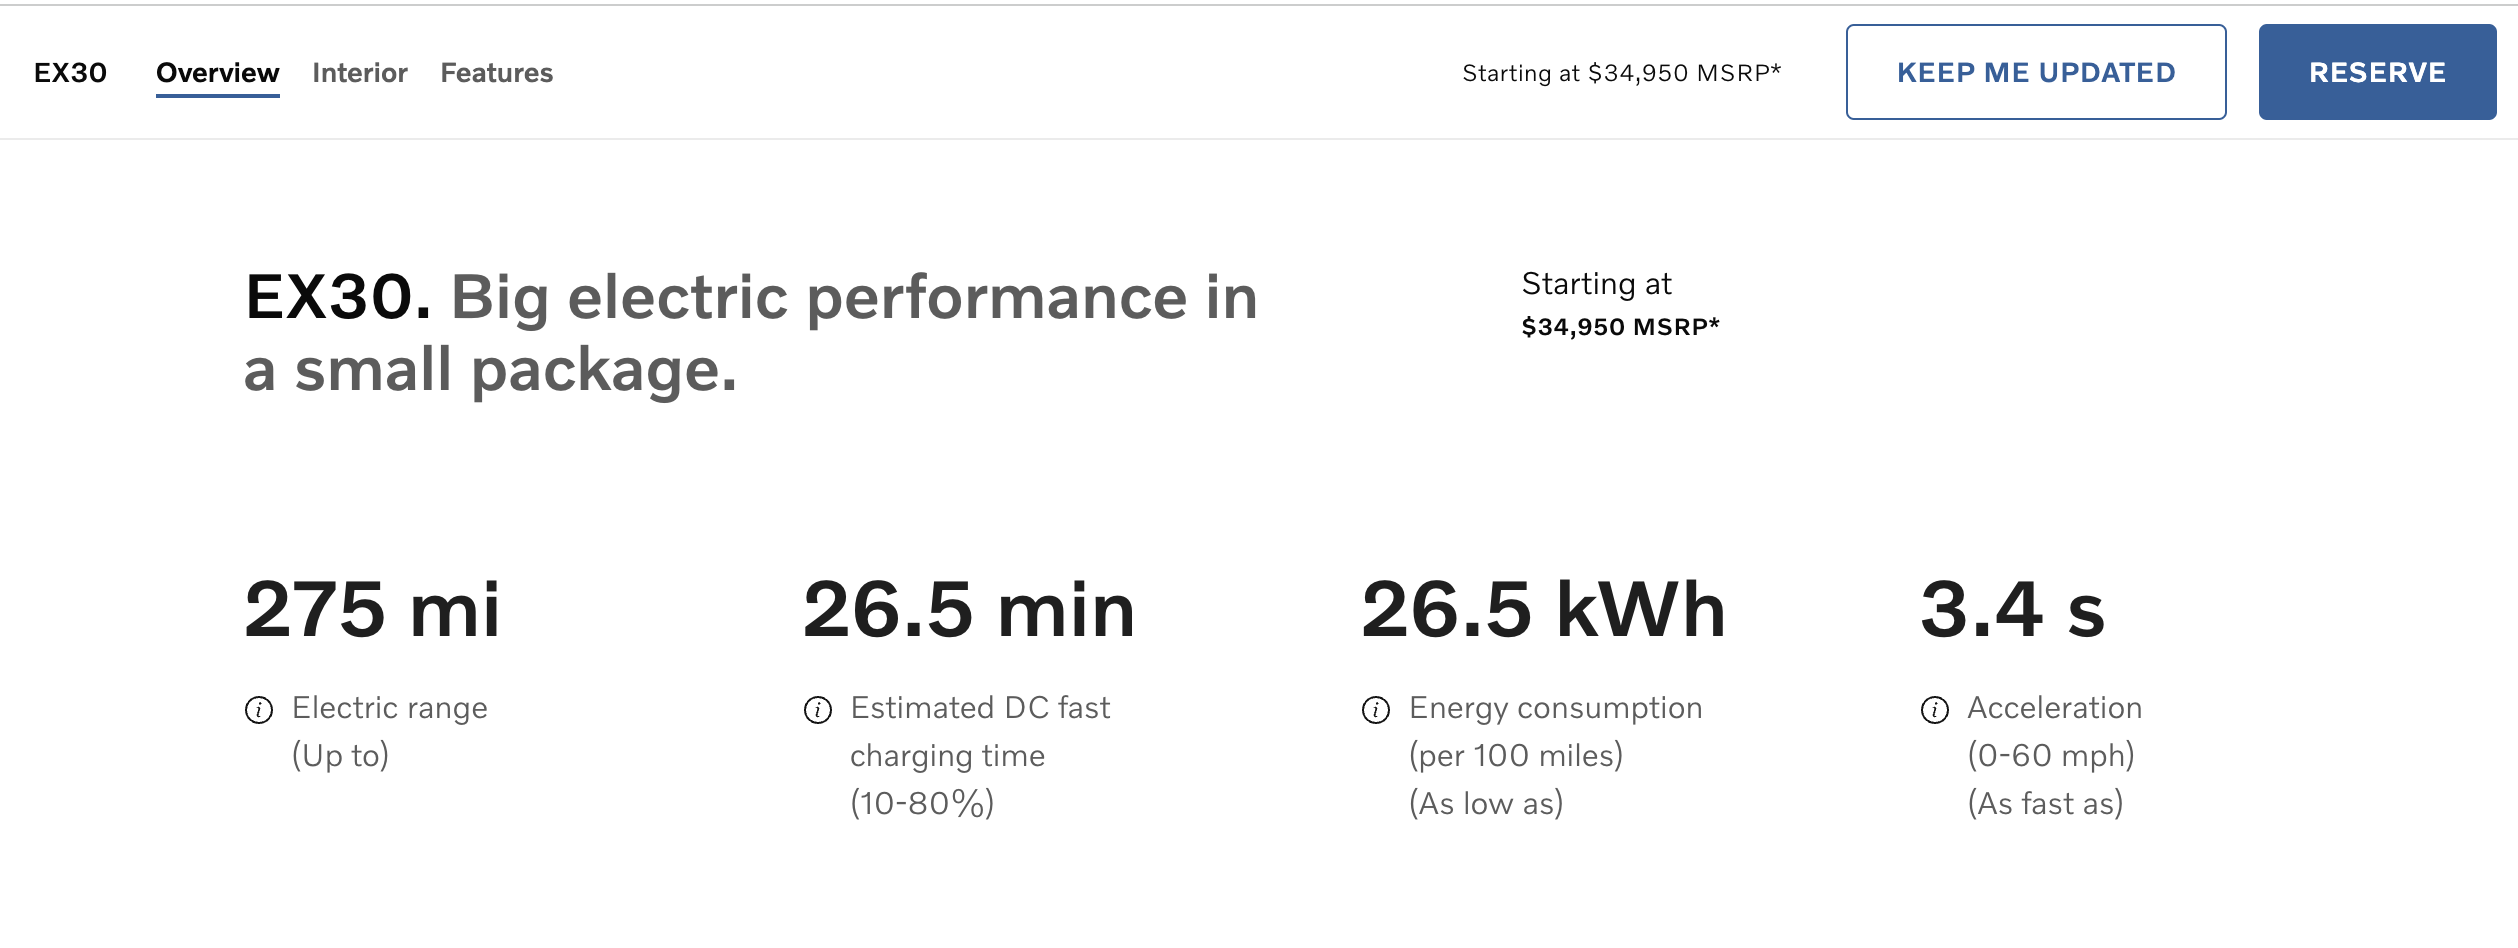Click the 26.5 min charging figure

969,609
